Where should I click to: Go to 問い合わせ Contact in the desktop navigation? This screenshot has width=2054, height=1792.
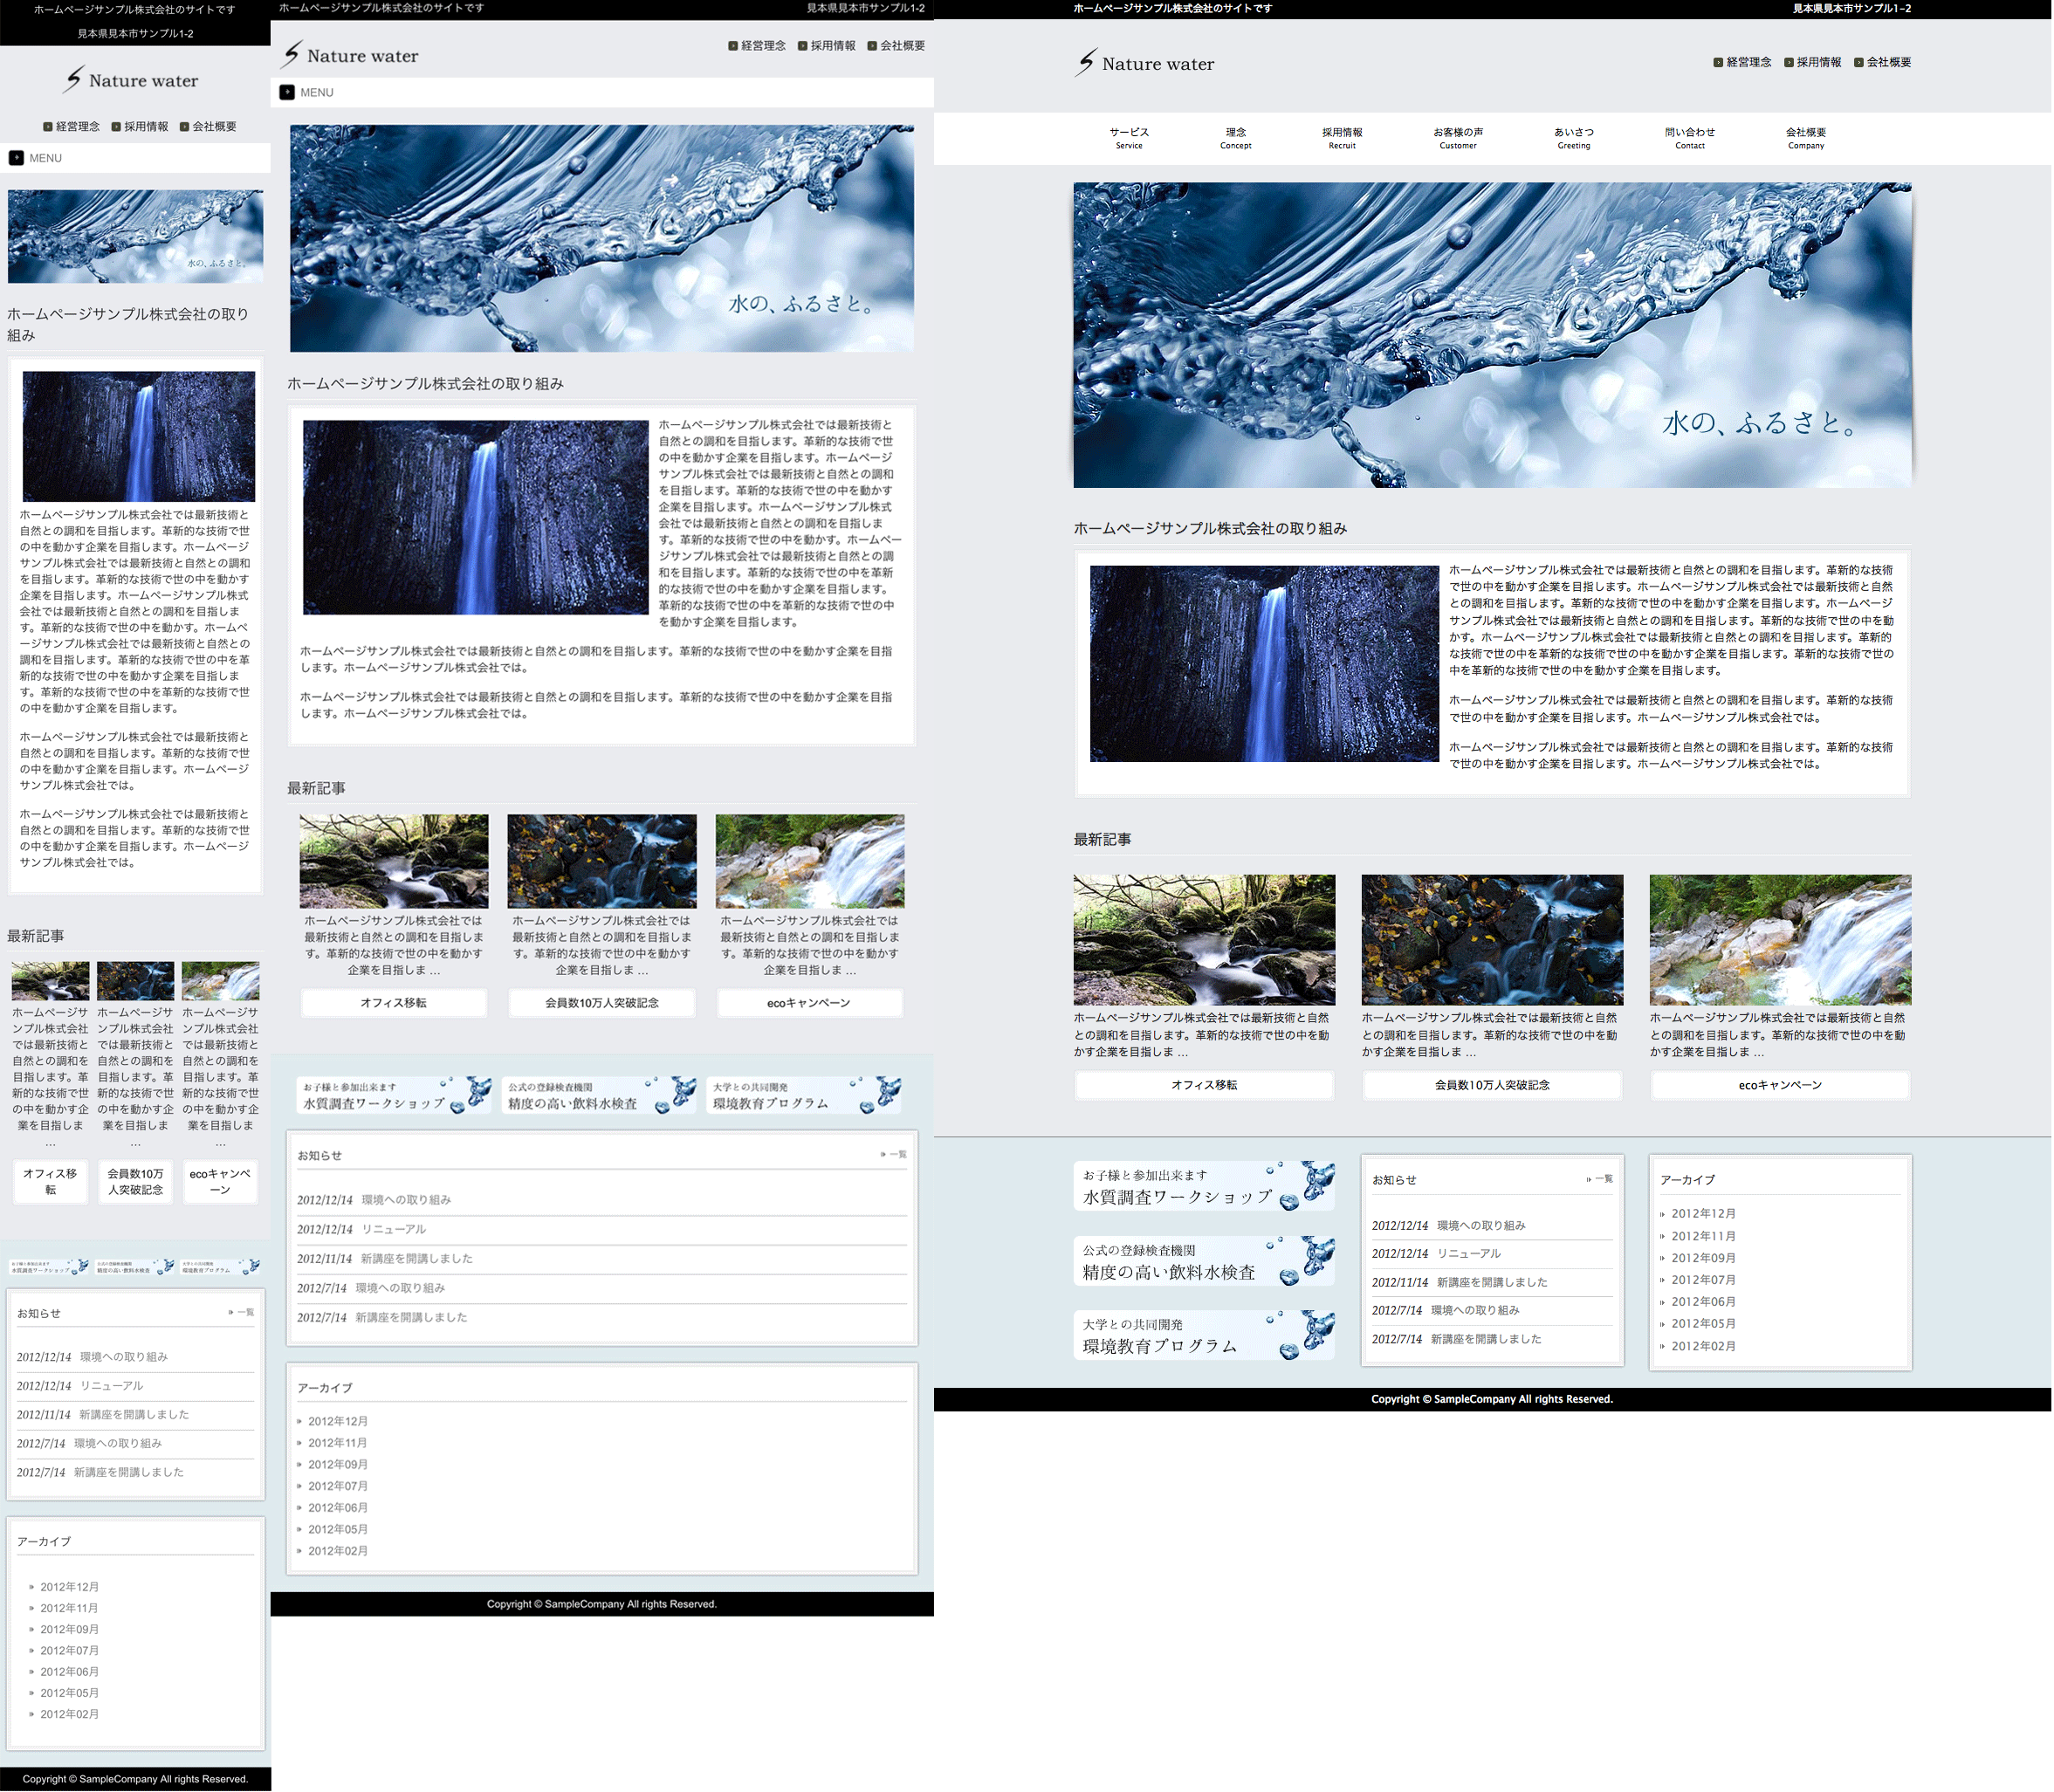pyautogui.click(x=1690, y=138)
